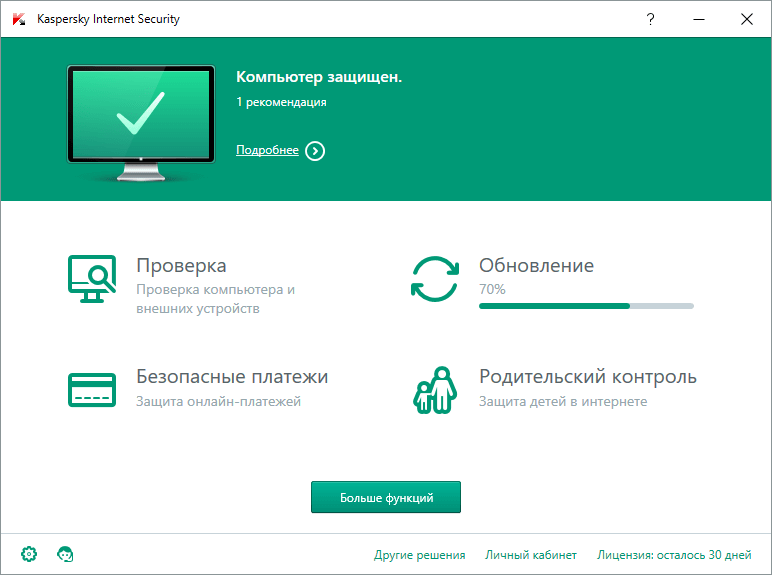Click the protected computer monitor image
The height and width of the screenshot is (575, 772).
(141, 123)
